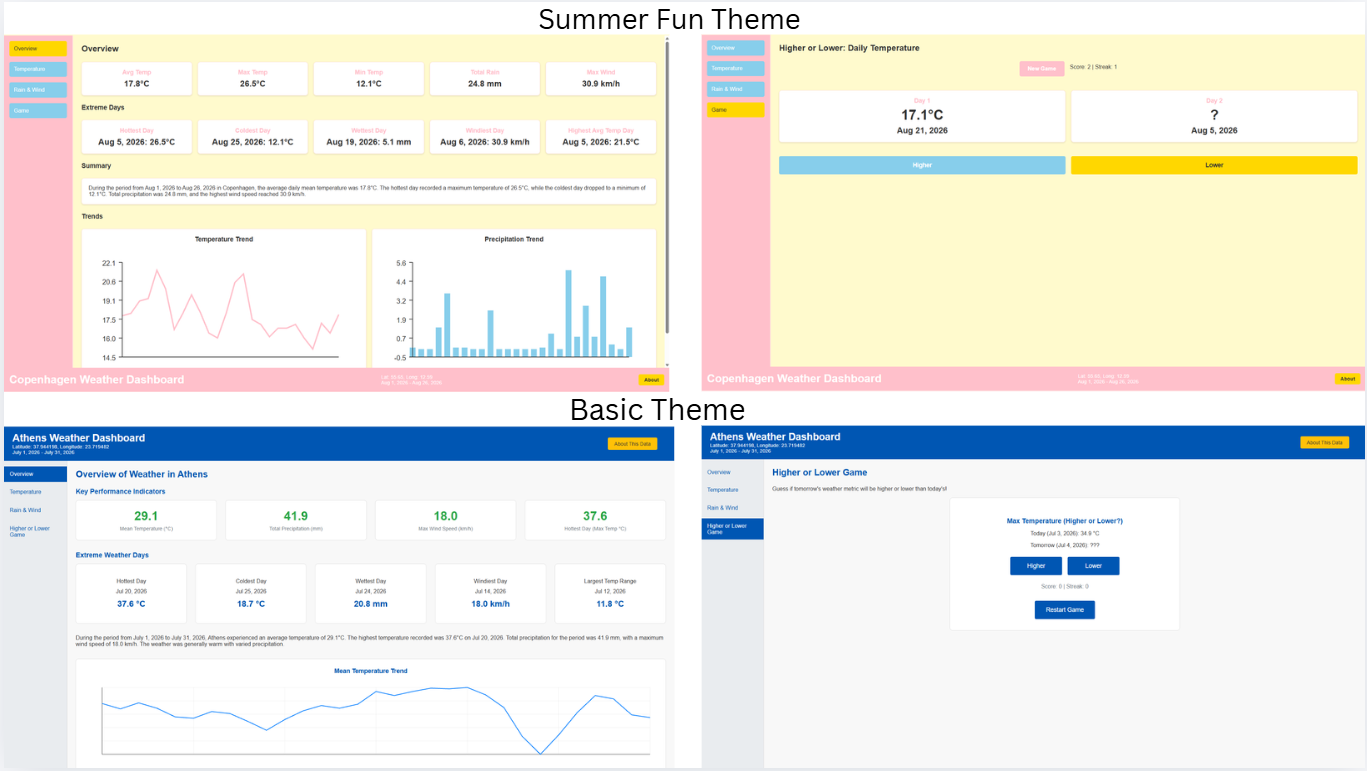Select the Windiest Day Aug 6, 2026 card
1367x771 pixels.
485,138
